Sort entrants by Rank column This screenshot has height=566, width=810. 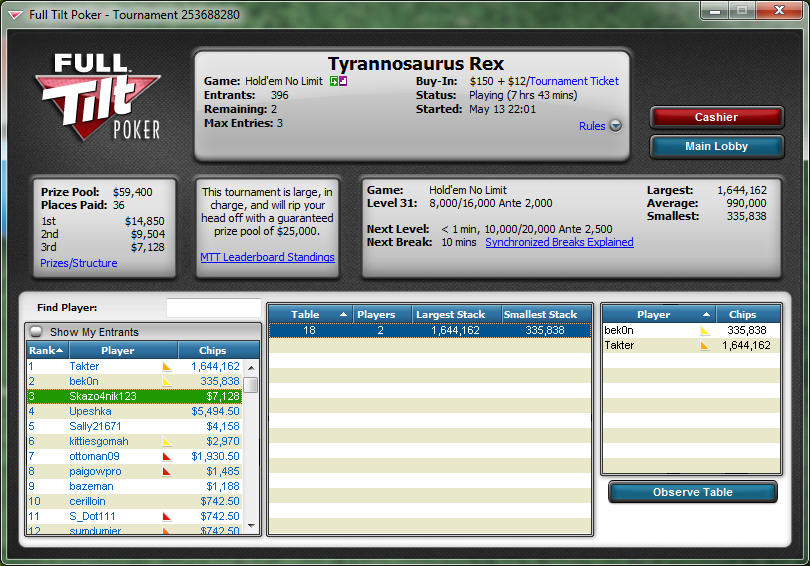tap(45, 350)
